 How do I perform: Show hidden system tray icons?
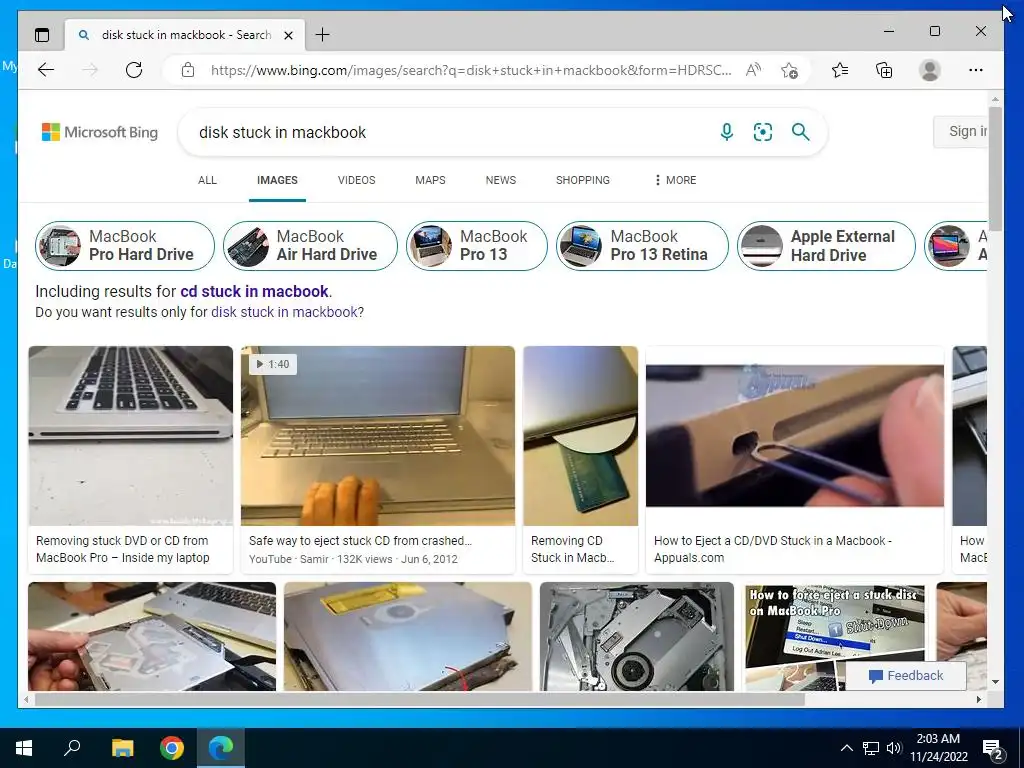(x=846, y=748)
